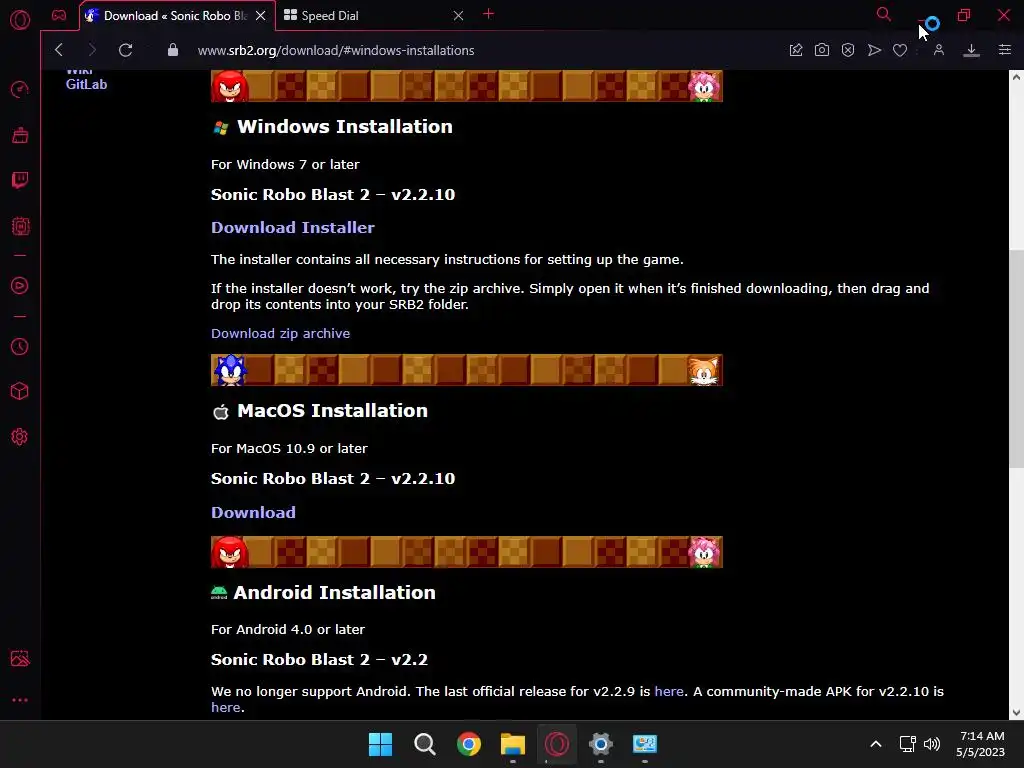Viewport: 1024px width, 768px height.
Task: Click the Sonic icon in divider banner
Action: 230,370
